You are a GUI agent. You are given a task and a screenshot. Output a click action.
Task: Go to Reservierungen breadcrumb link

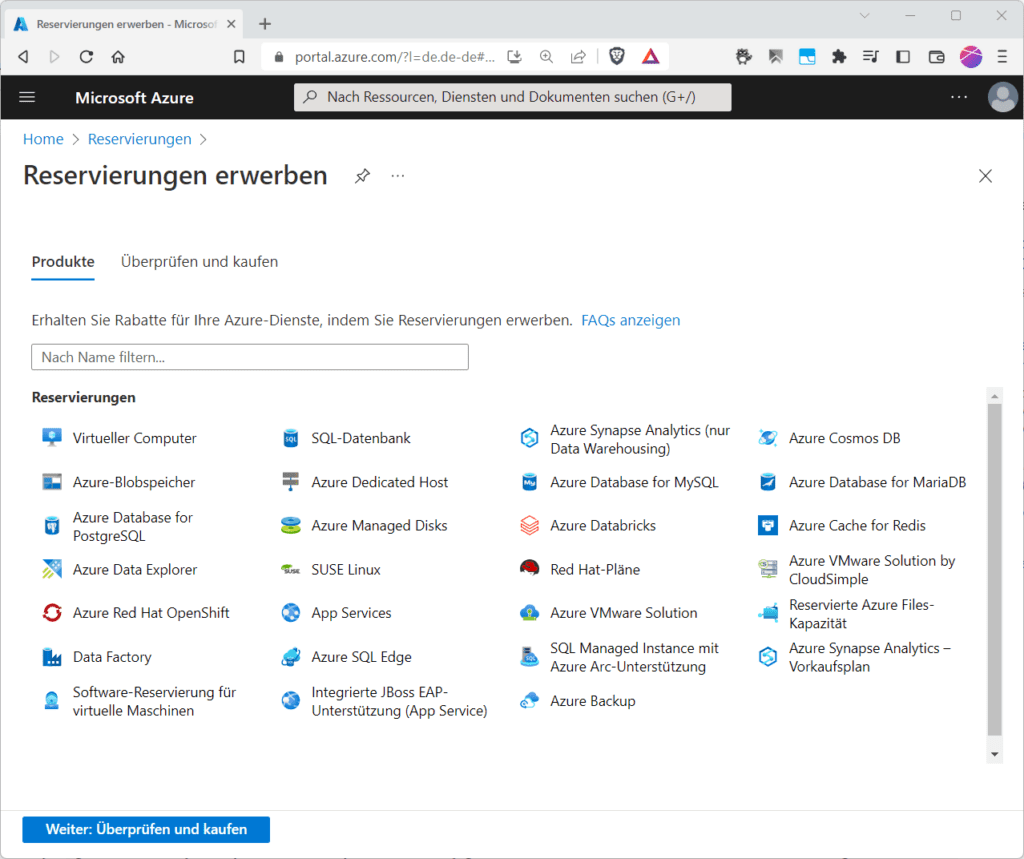click(x=140, y=139)
